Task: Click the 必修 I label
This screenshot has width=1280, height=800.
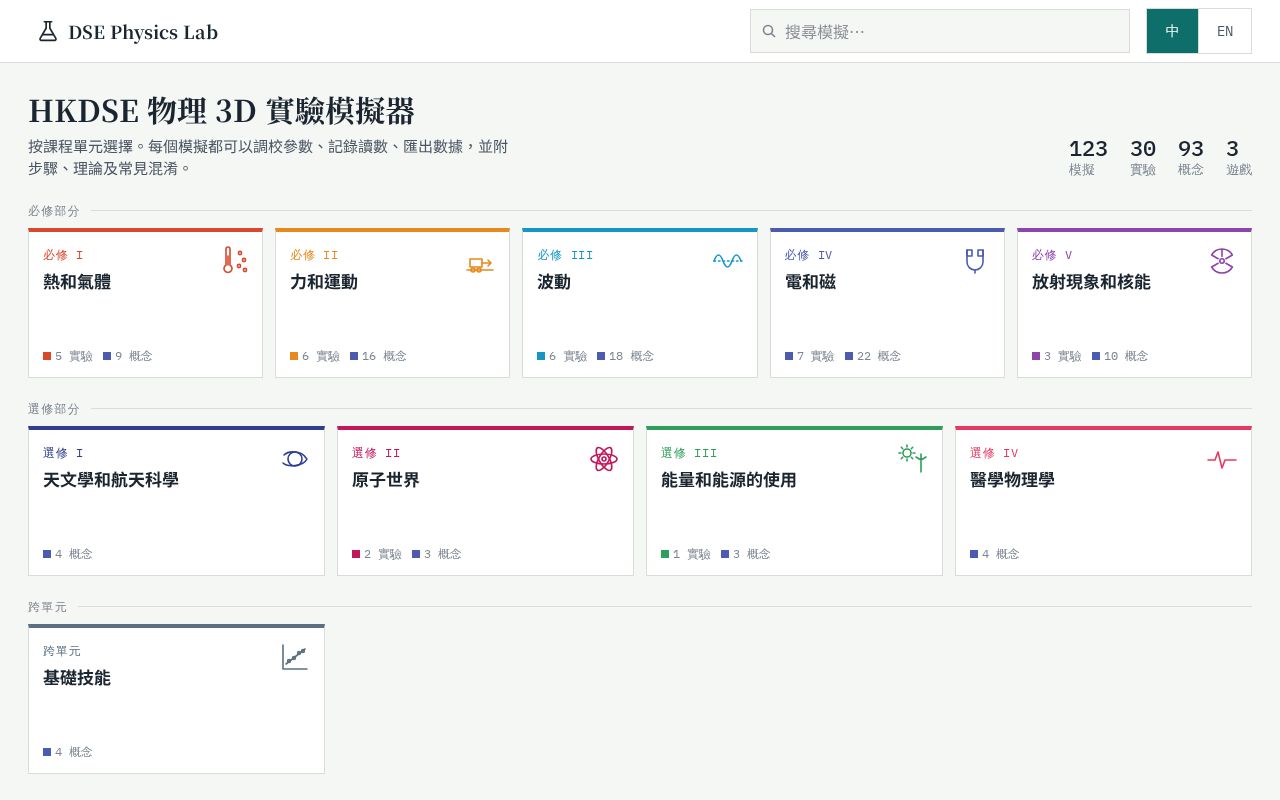Action: (x=63, y=255)
